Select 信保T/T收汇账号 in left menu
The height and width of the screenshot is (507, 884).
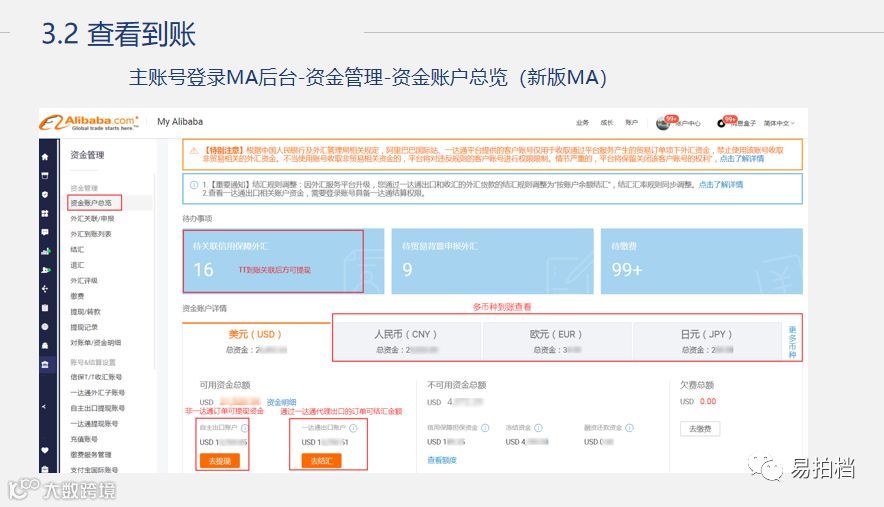96,377
